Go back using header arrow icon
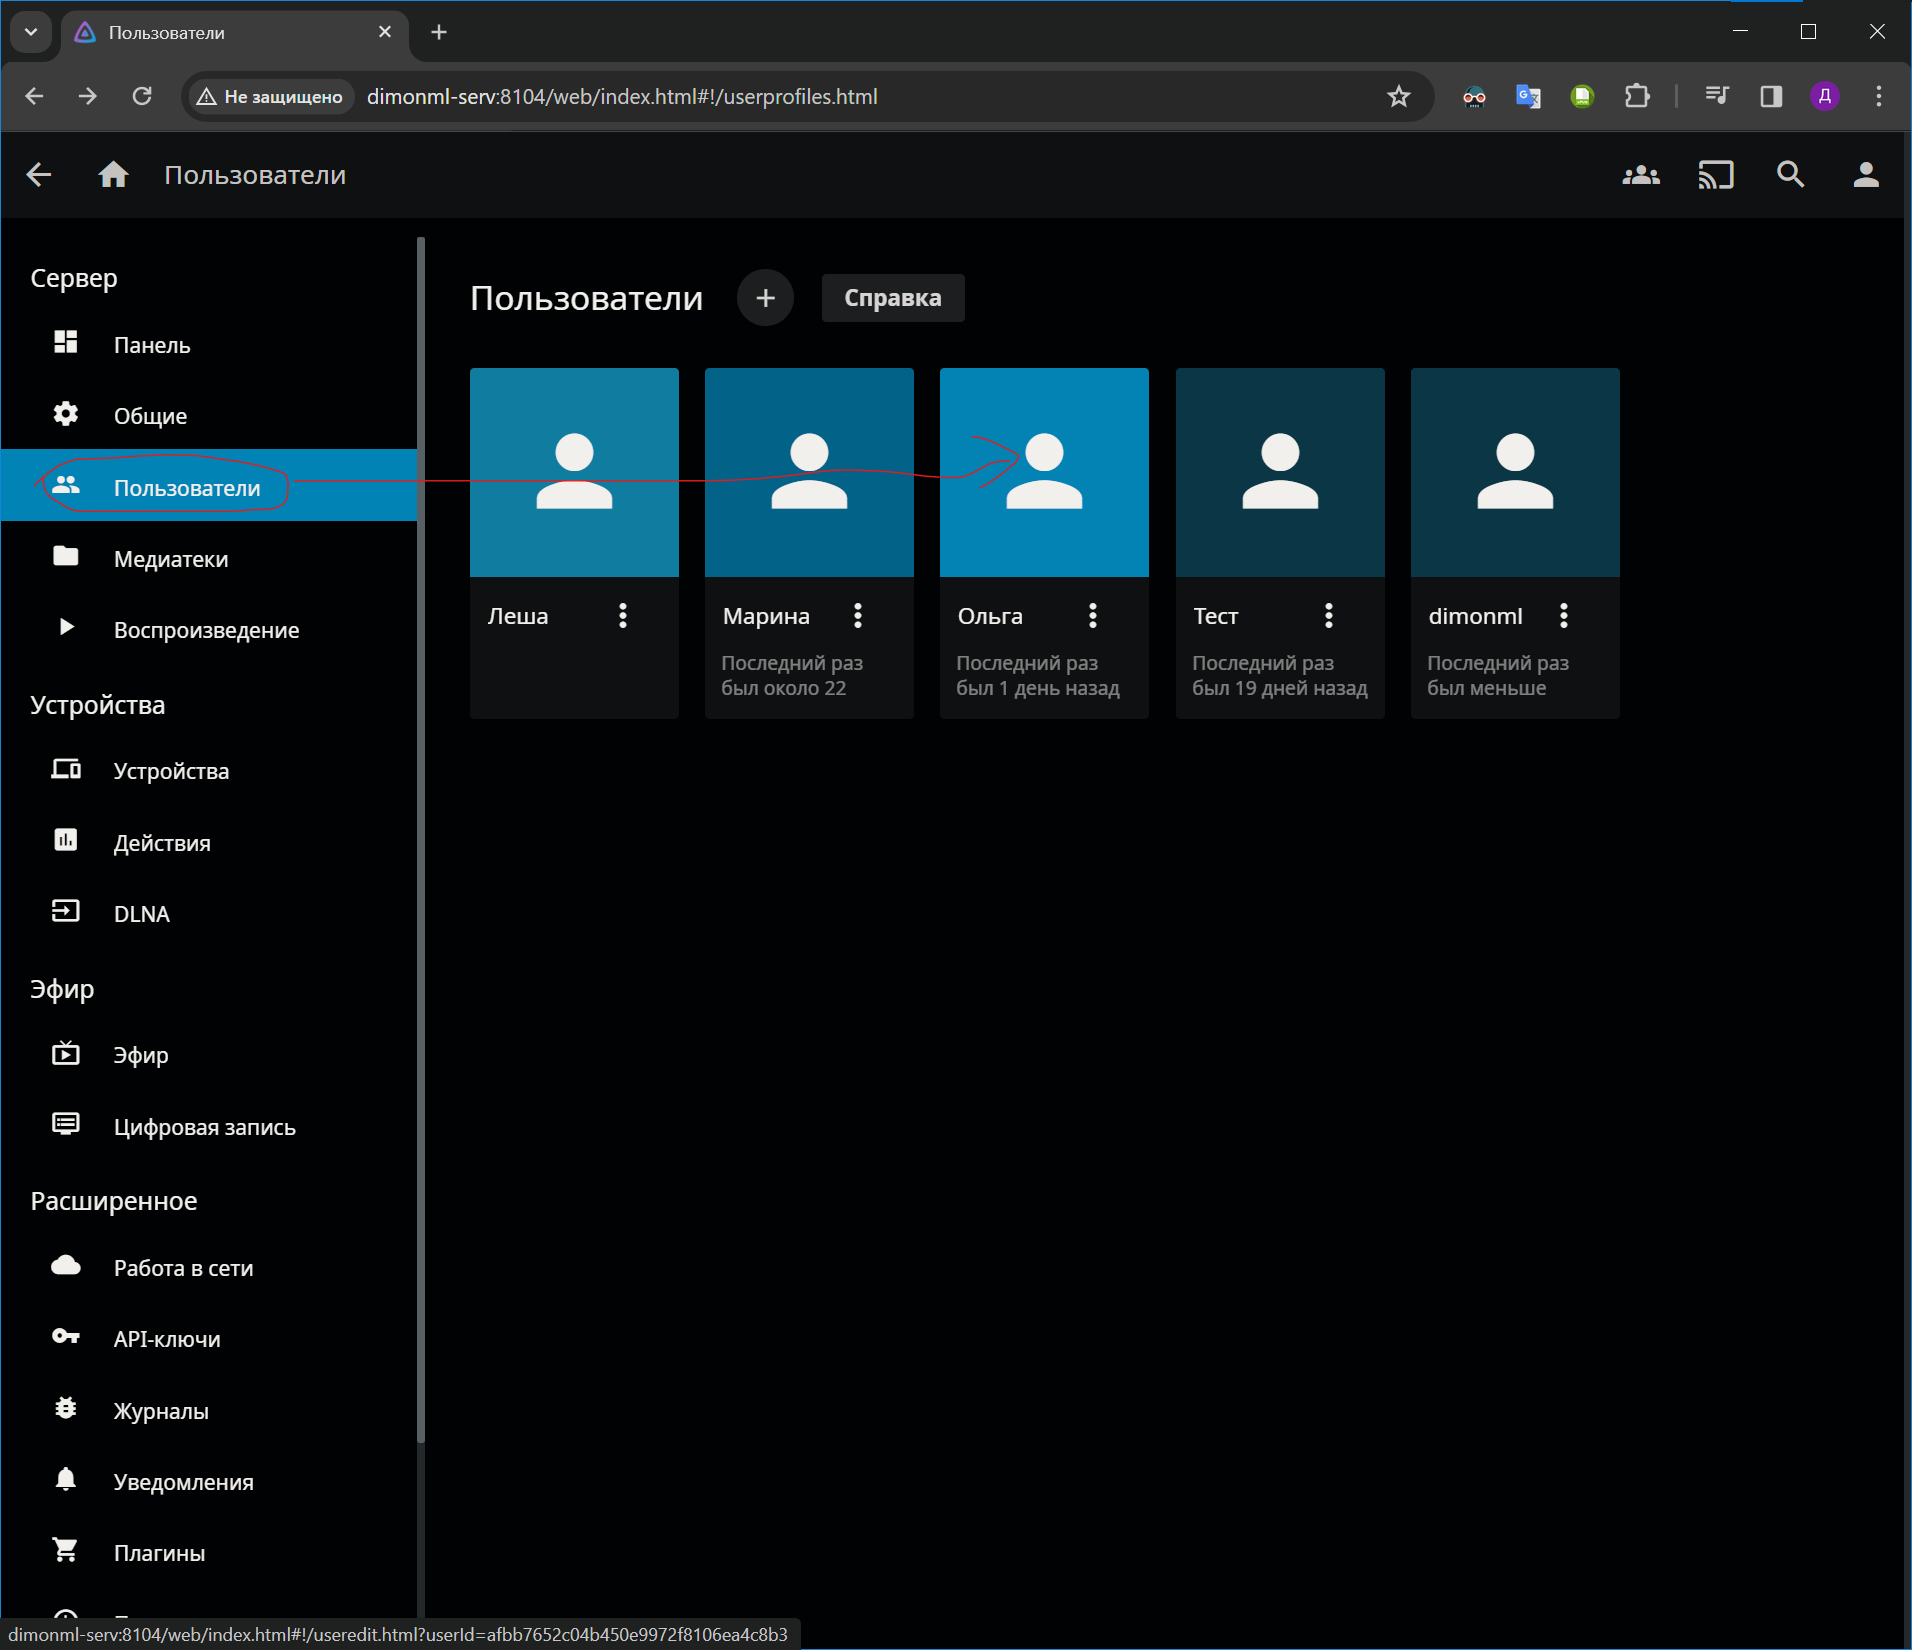 pyautogui.click(x=38, y=175)
